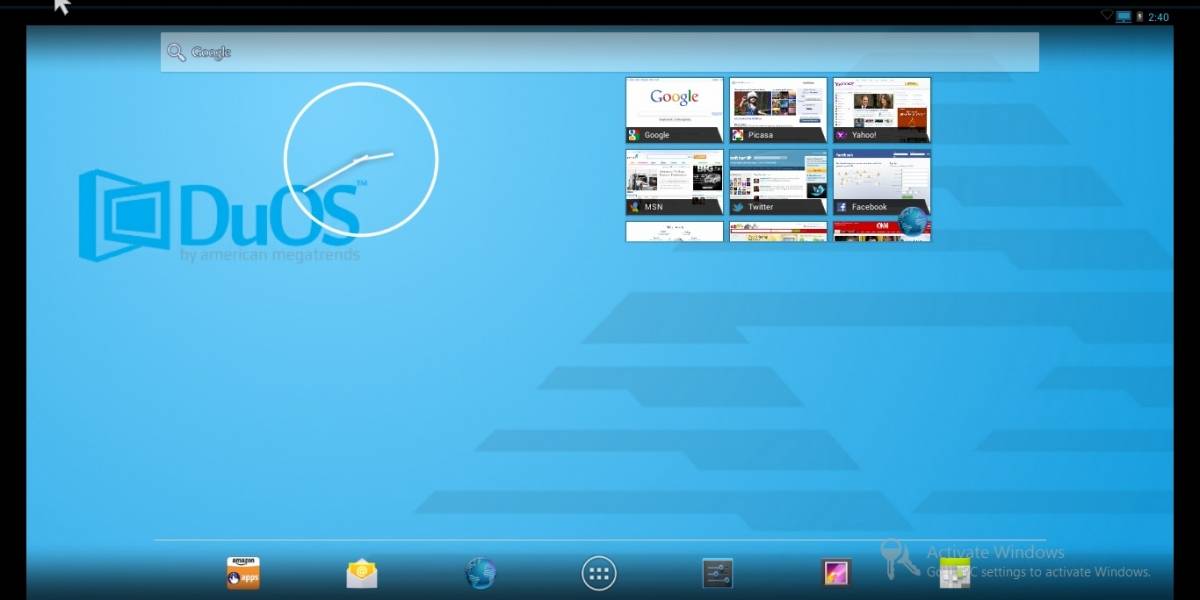Image resolution: width=1200 pixels, height=600 pixels.
Task: Click the analog clock widget
Action: coord(361,160)
